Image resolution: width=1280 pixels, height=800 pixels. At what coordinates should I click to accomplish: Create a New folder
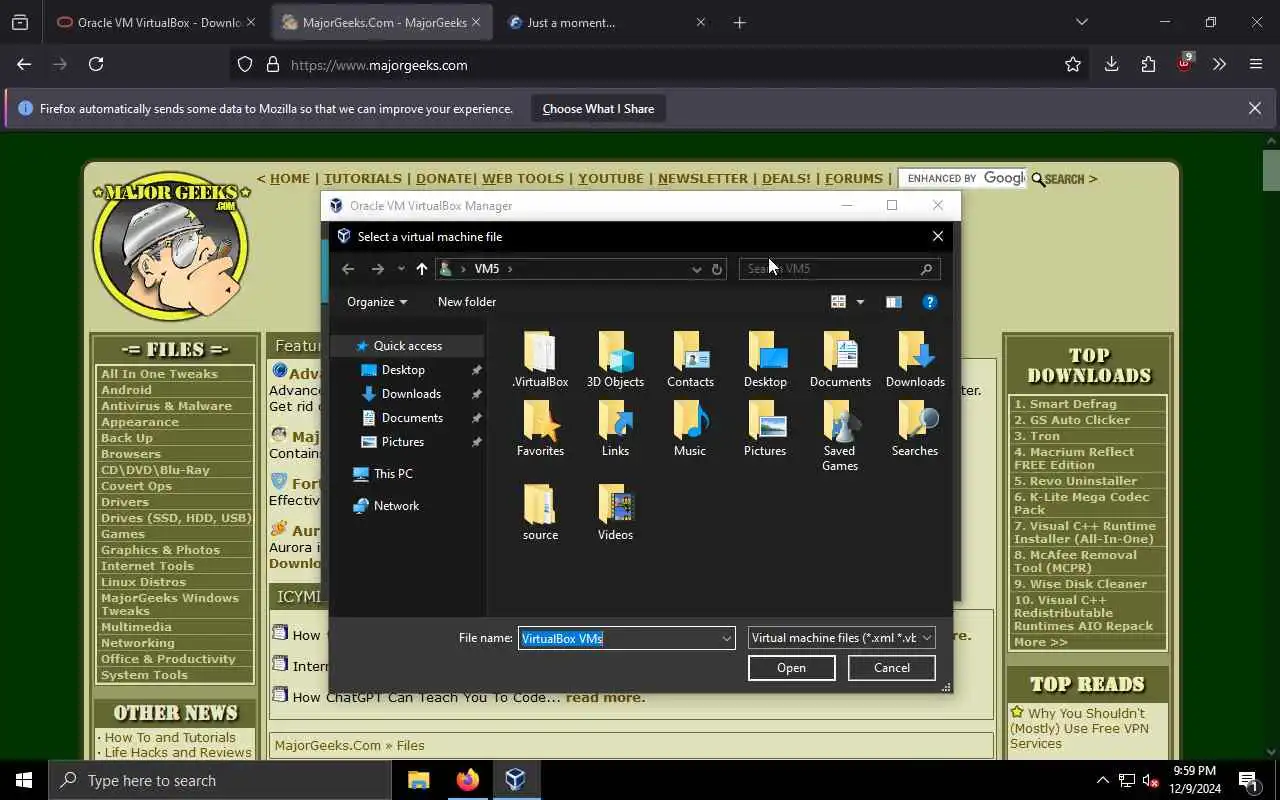point(467,302)
